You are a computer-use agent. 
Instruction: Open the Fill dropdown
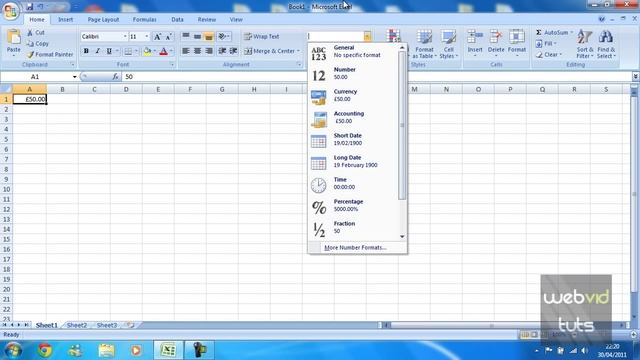547,43
